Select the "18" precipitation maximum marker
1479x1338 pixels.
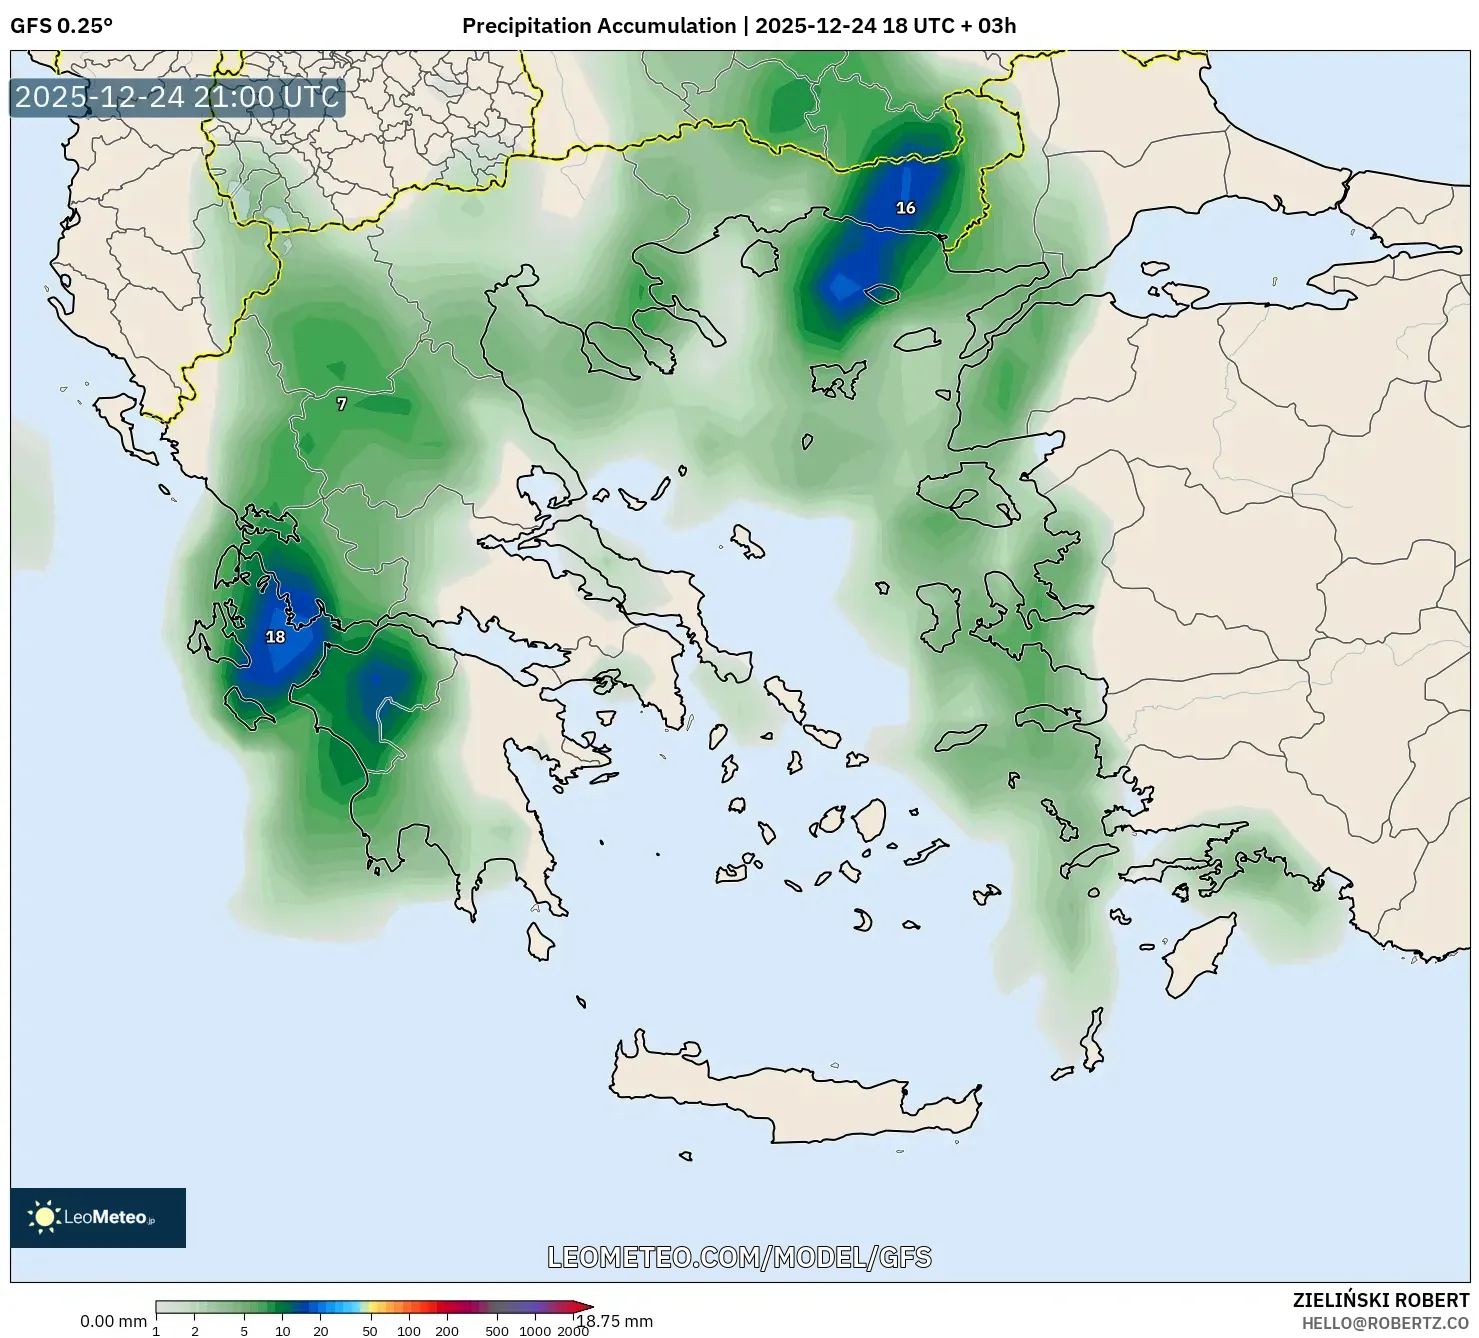point(277,637)
